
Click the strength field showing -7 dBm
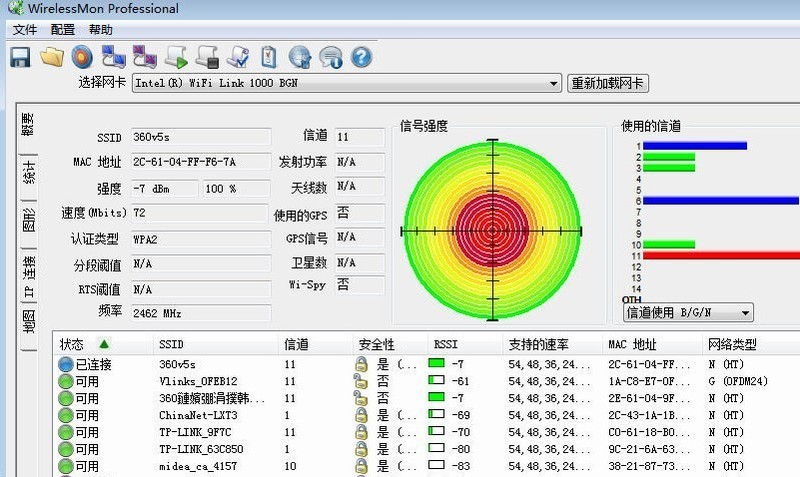164,188
